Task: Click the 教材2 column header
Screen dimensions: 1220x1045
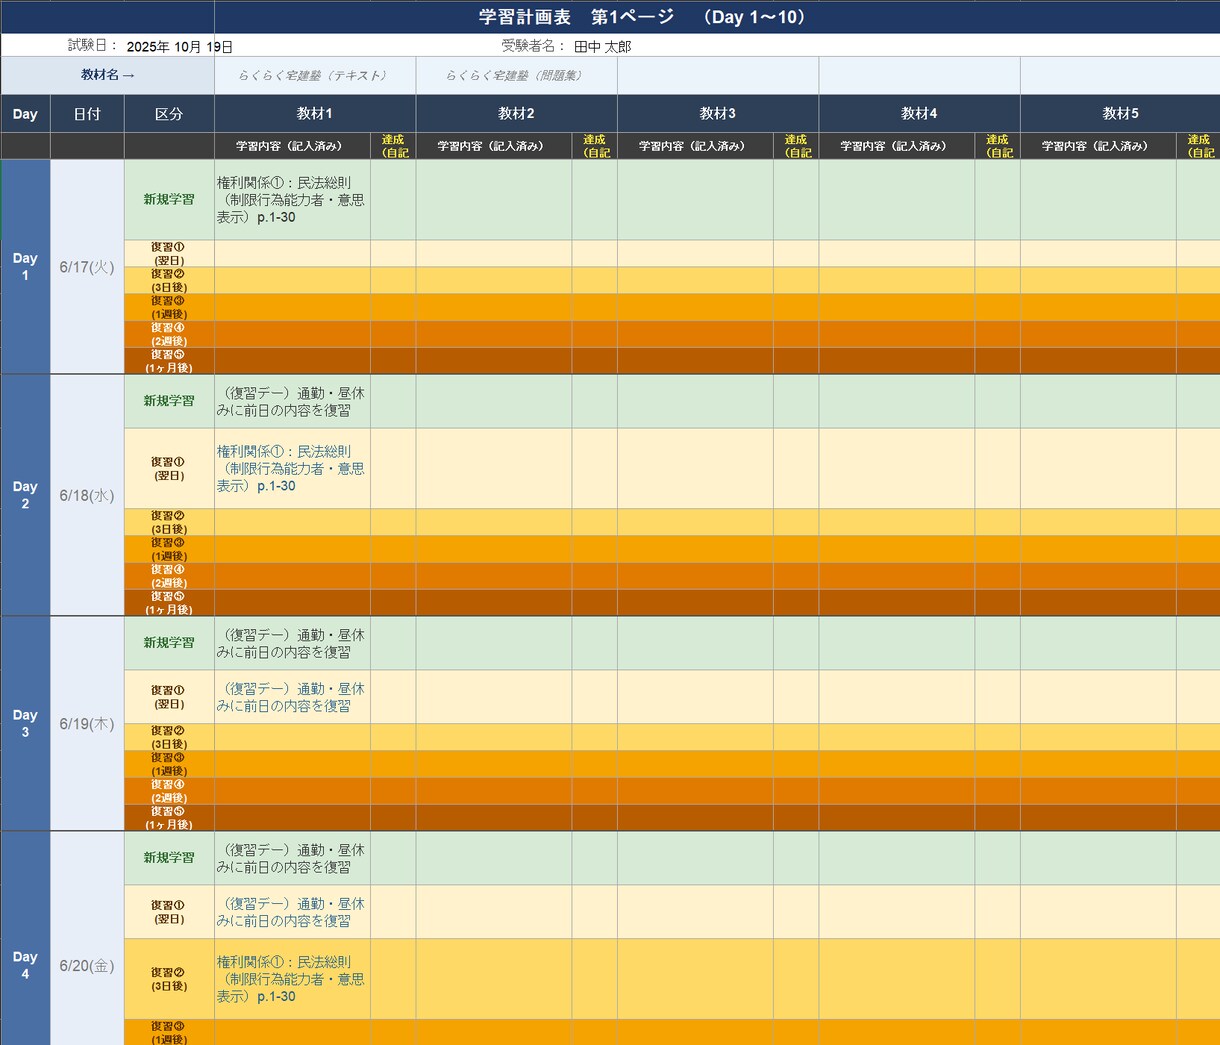Action: pyautogui.click(x=516, y=114)
